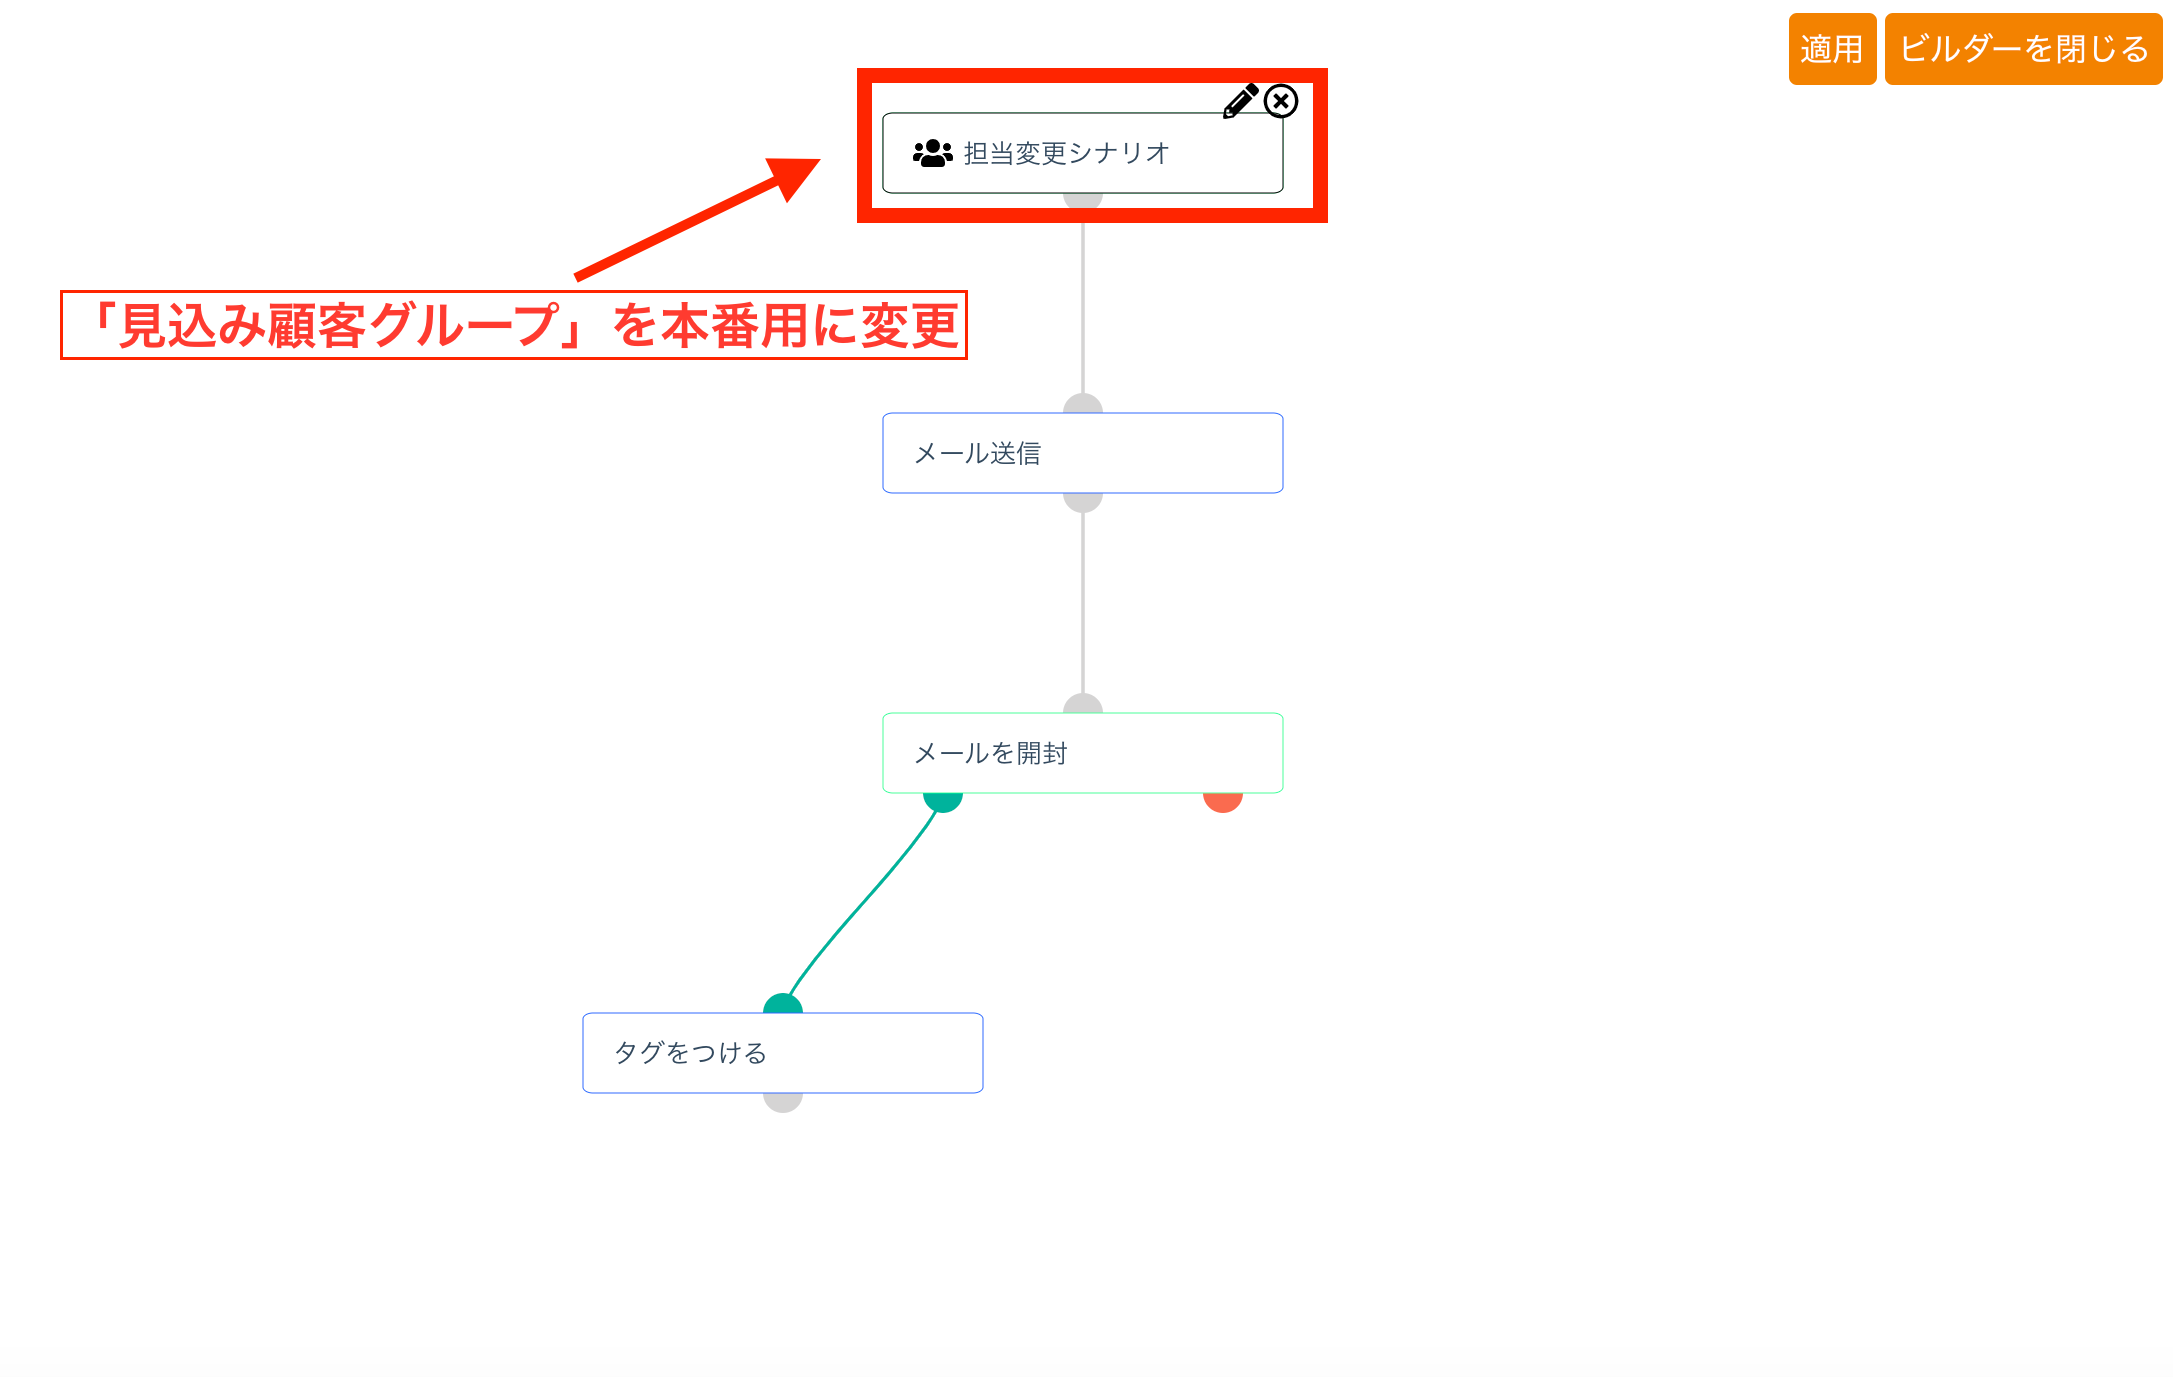Click the 適用 button
Viewport: 2173px width, 1377px height.
tap(1831, 49)
